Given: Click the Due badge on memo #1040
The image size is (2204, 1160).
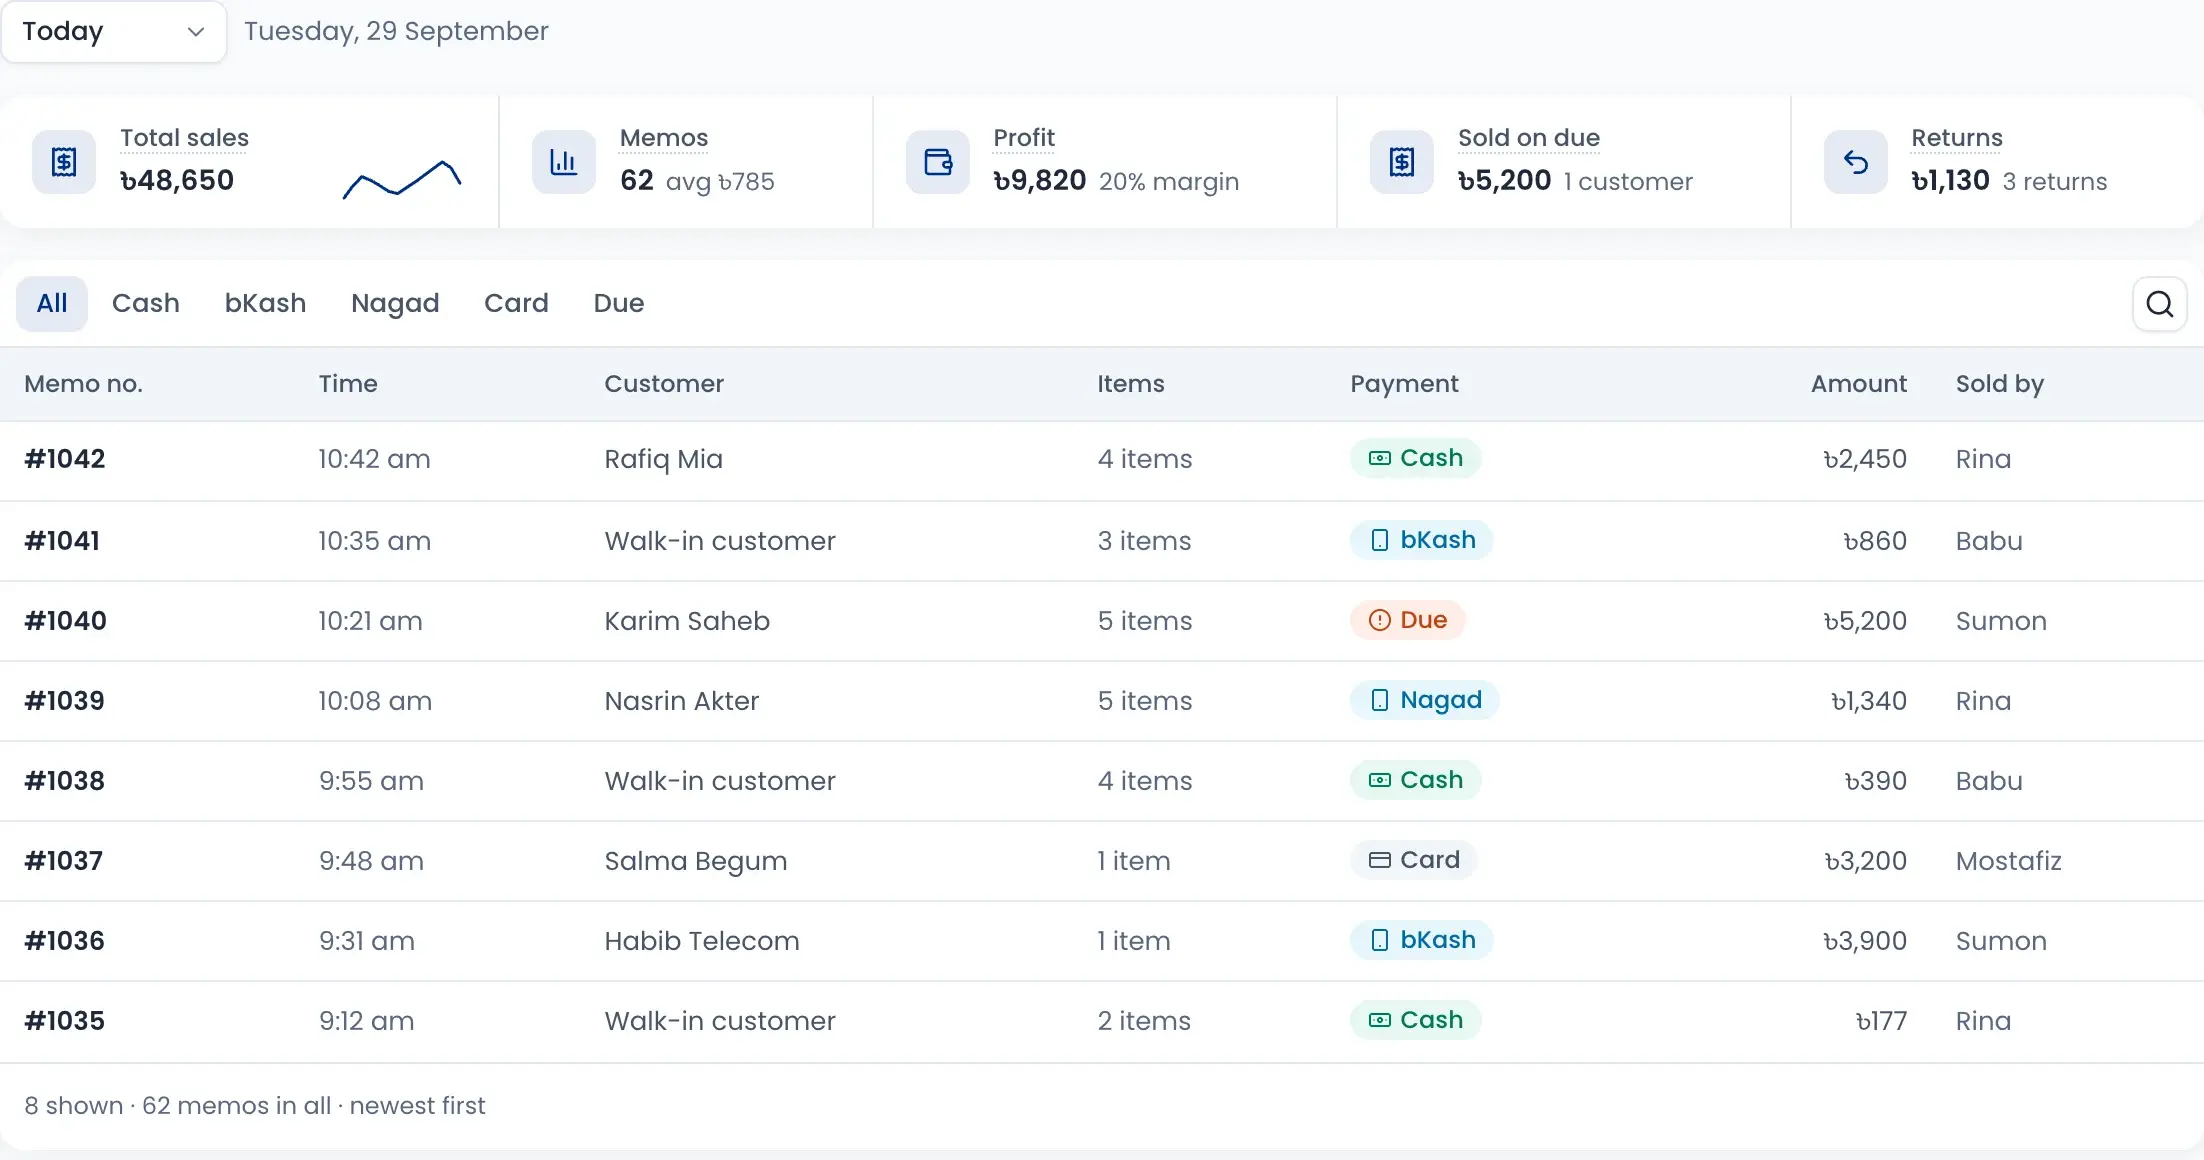Looking at the screenshot, I should 1407,620.
